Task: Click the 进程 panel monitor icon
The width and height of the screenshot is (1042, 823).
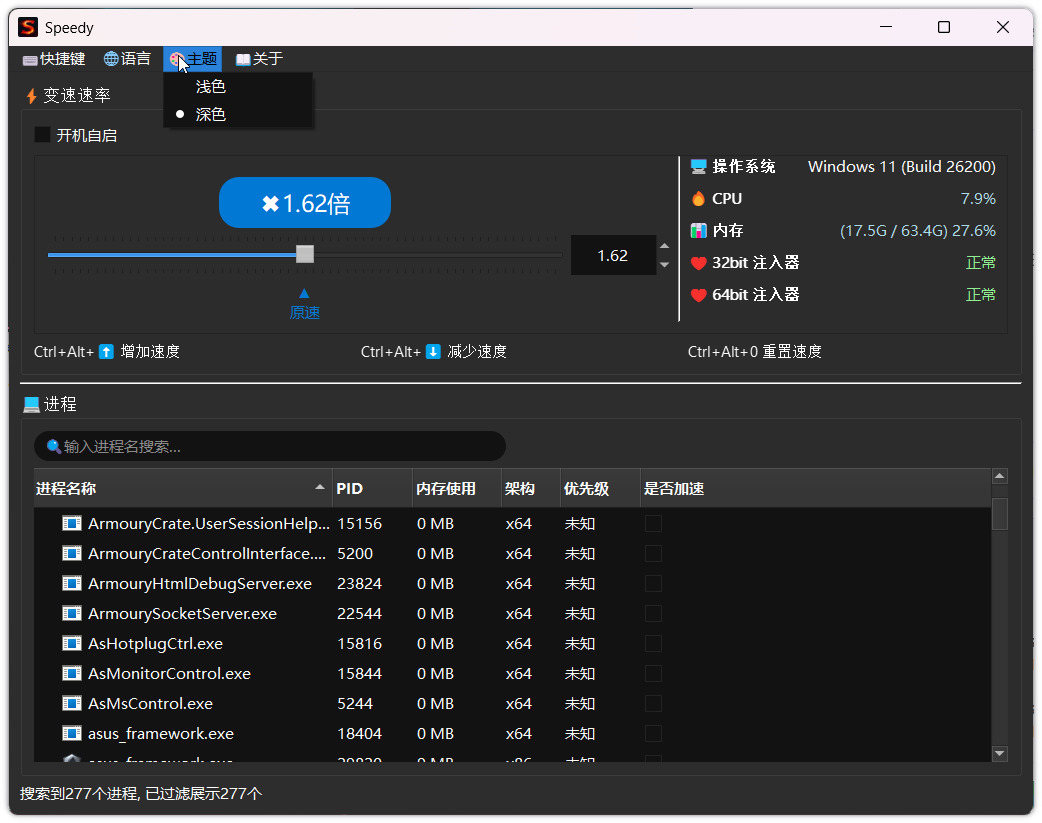Action: (30, 403)
